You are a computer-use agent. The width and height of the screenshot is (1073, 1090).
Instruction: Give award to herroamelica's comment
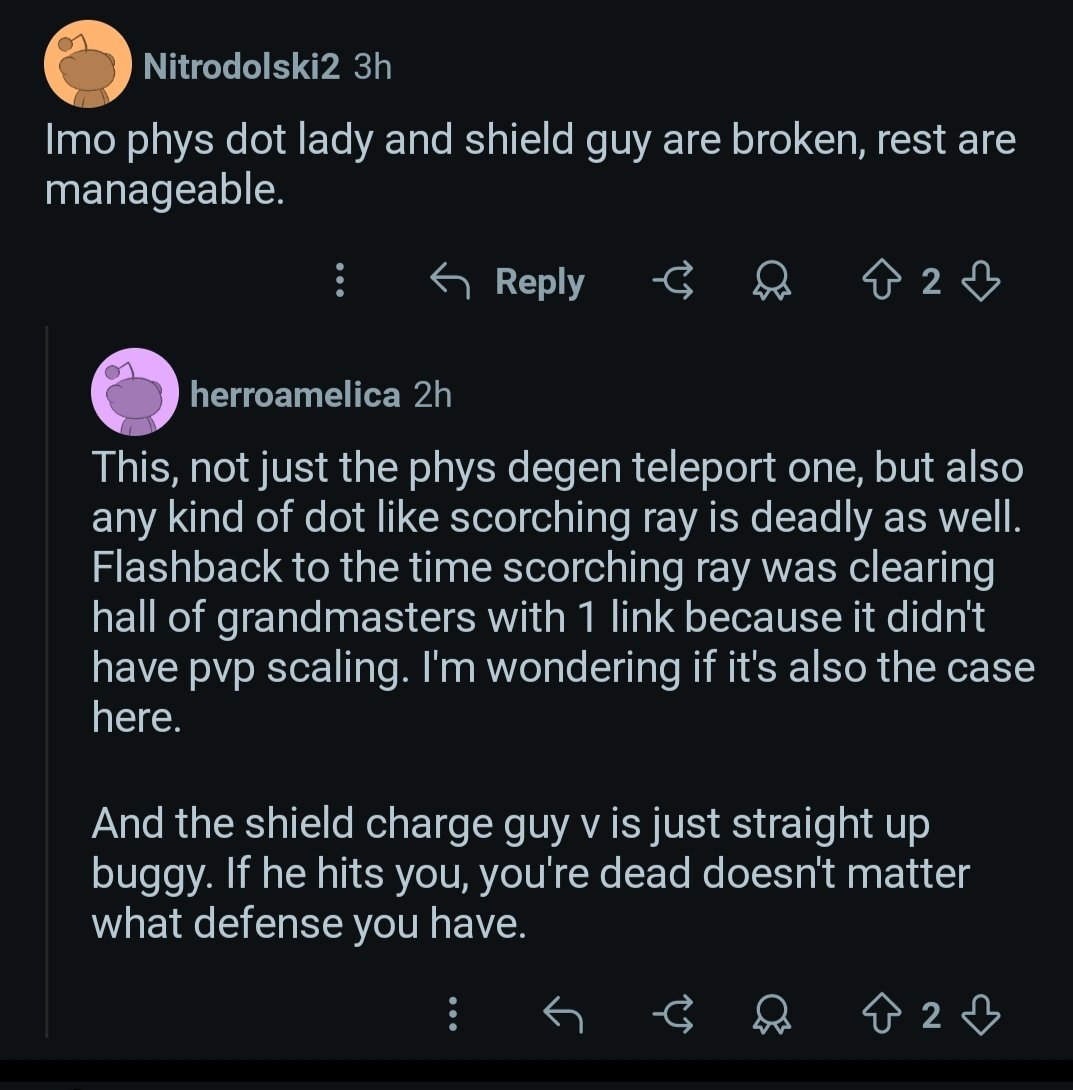(771, 1014)
